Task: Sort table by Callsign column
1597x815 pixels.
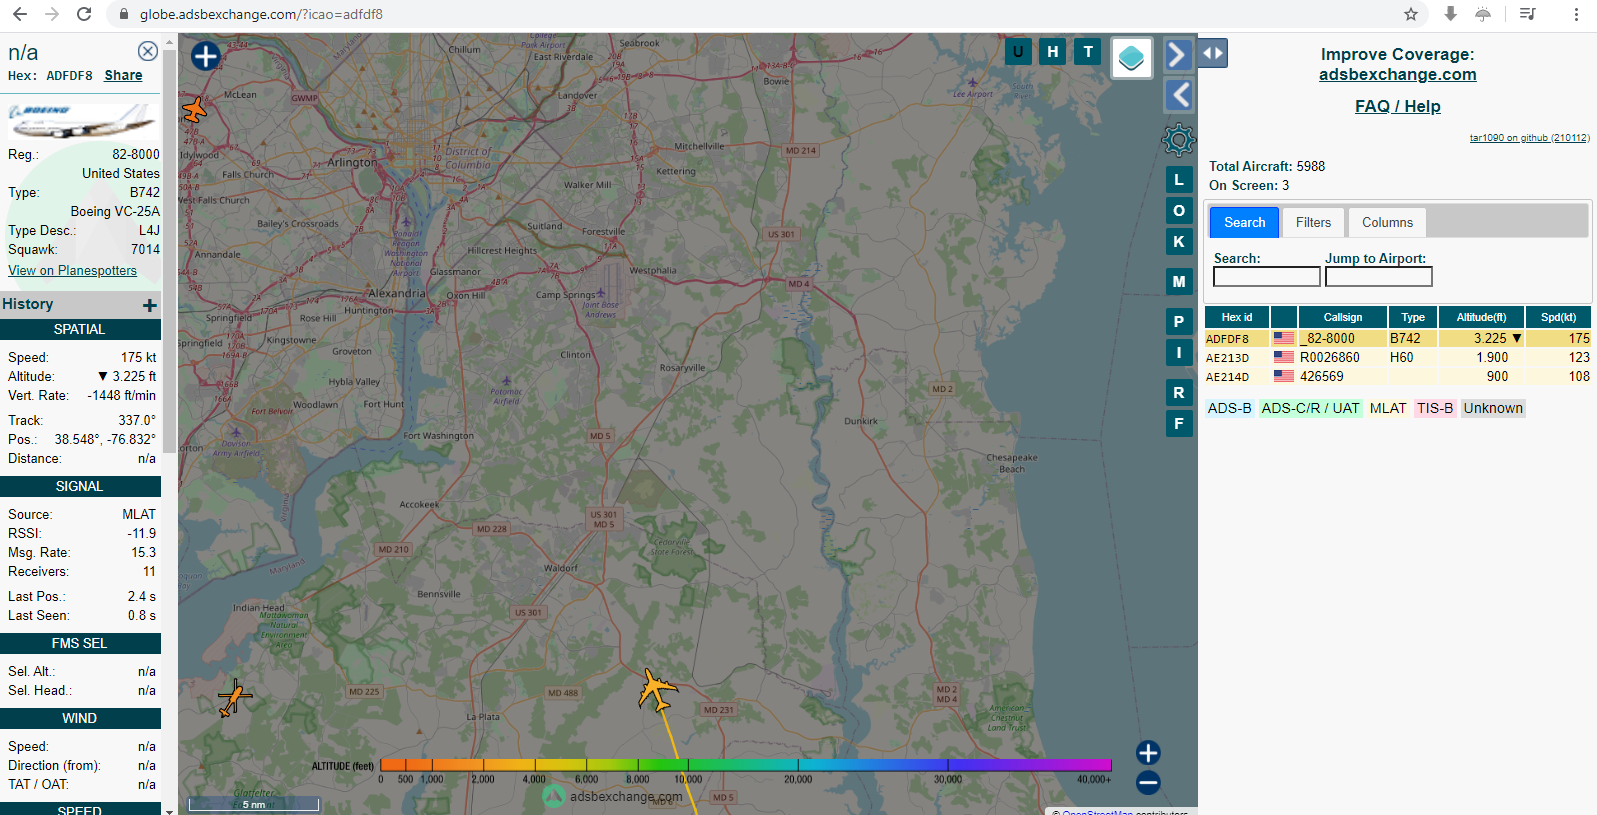Action: [1342, 317]
